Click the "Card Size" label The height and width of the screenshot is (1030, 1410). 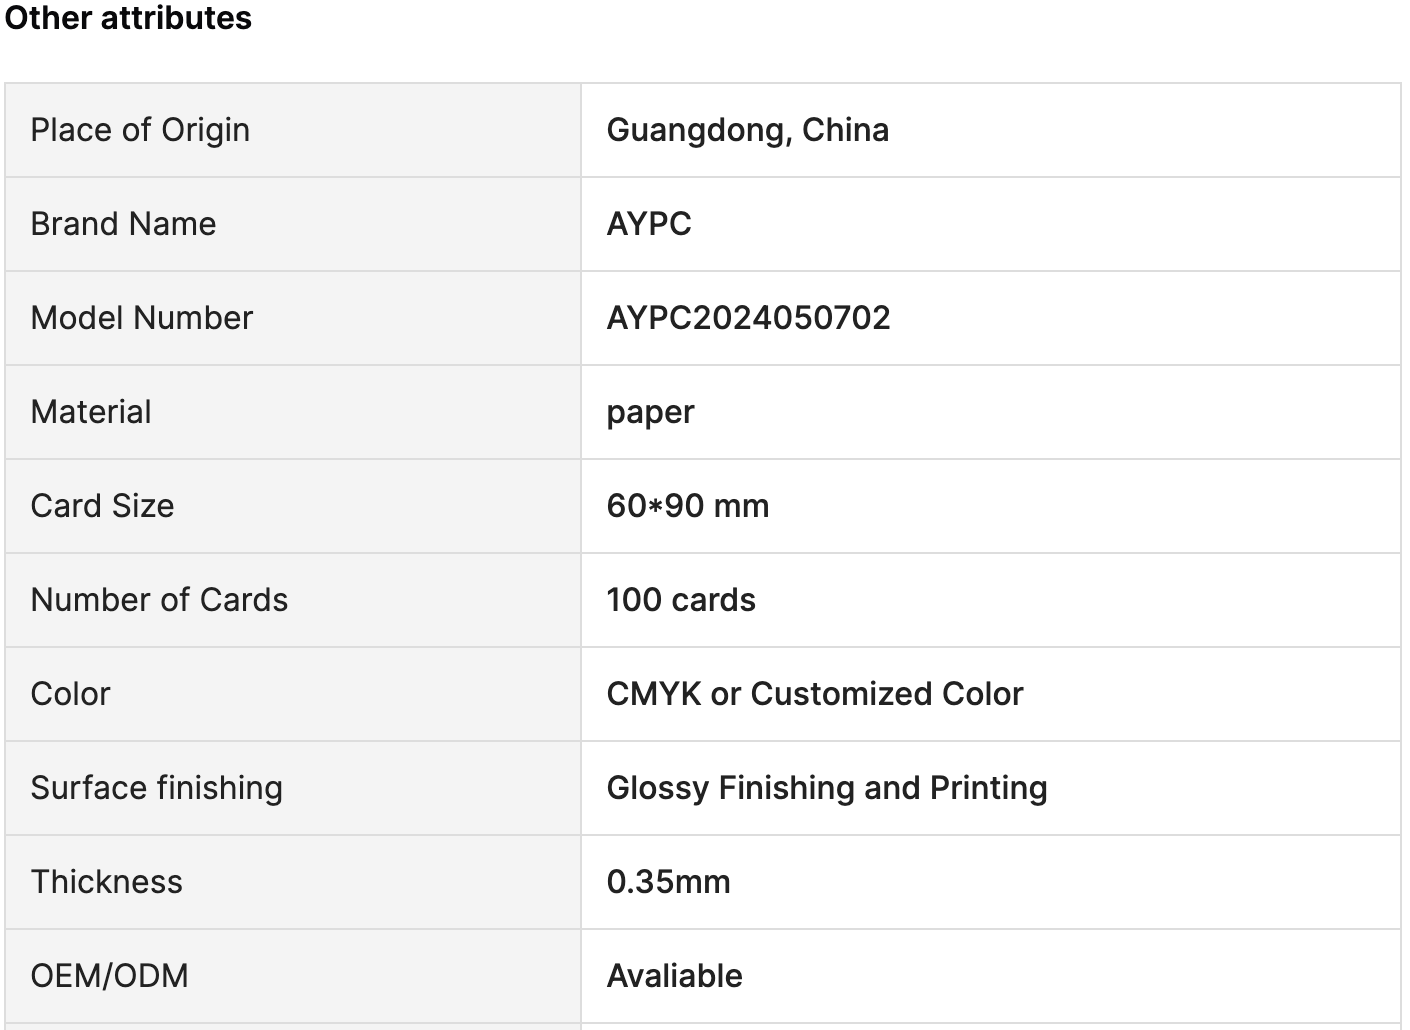(102, 506)
